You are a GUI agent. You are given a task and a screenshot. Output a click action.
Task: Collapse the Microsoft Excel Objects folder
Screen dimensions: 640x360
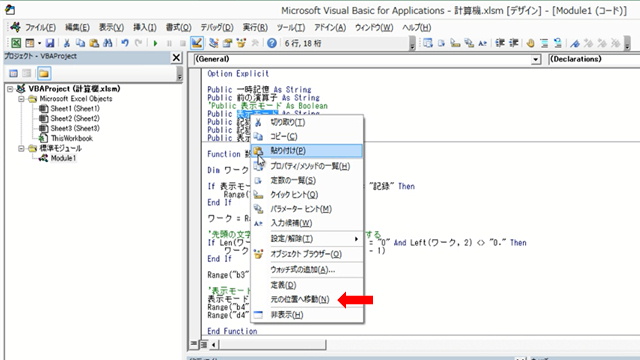click(21, 99)
